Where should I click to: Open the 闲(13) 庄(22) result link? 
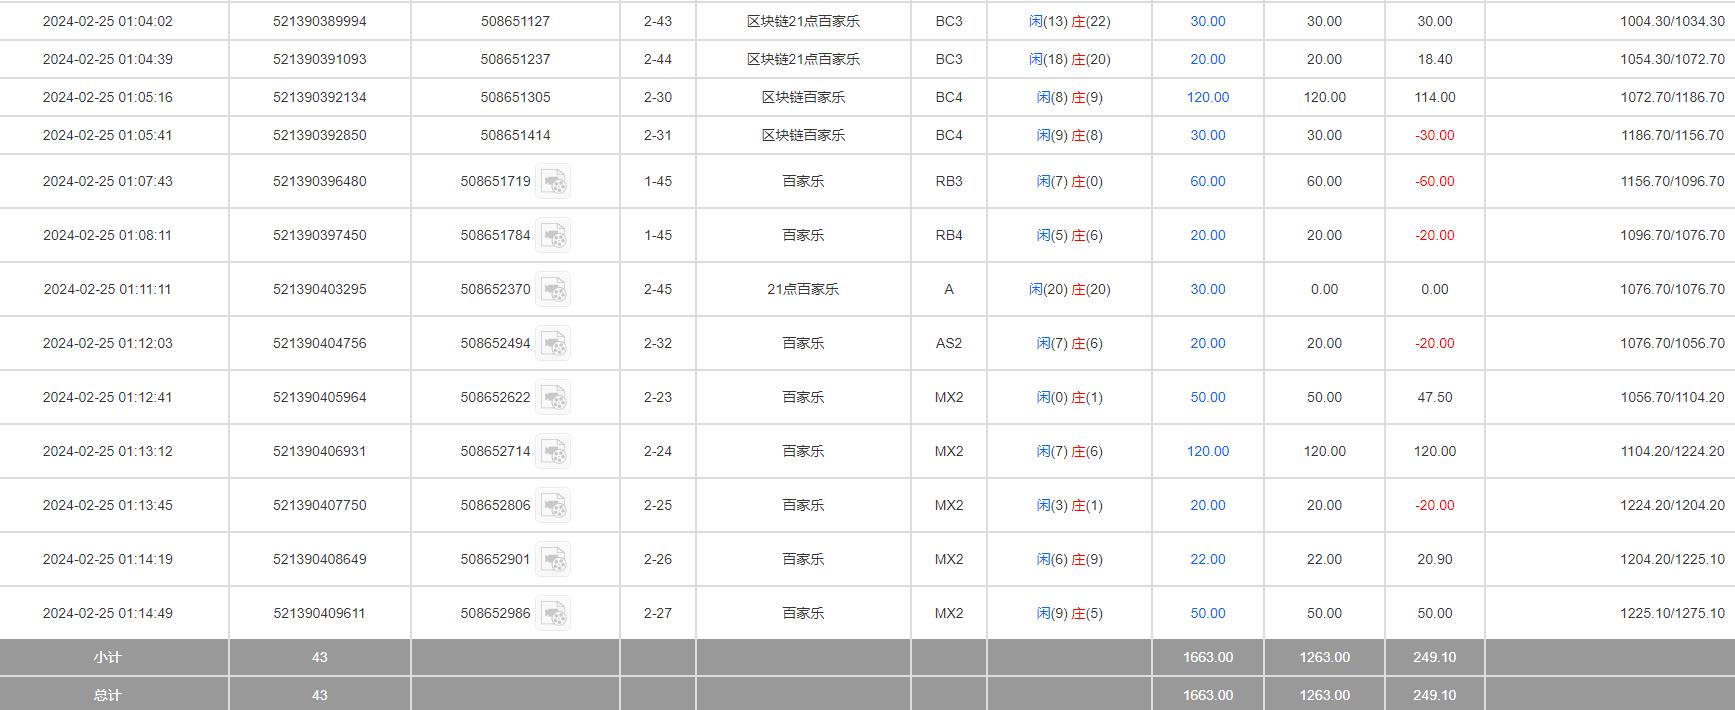[x=1069, y=21]
